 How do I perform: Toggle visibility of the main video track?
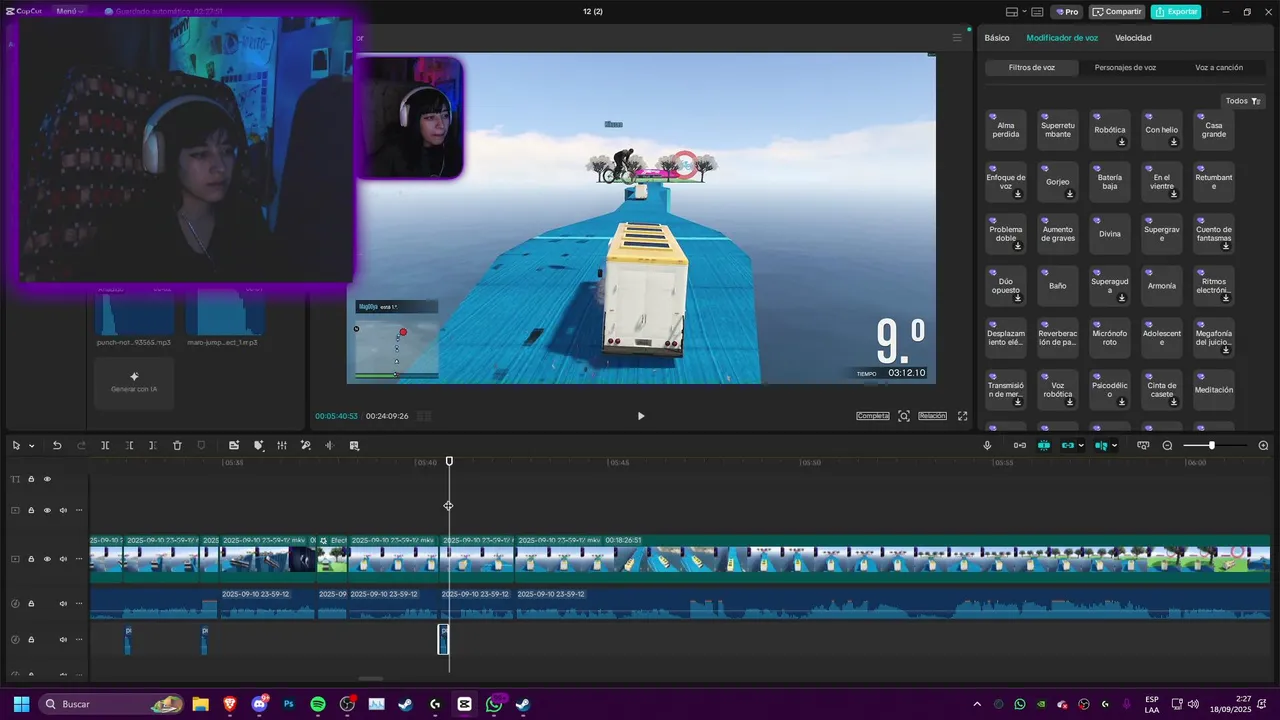(47, 559)
